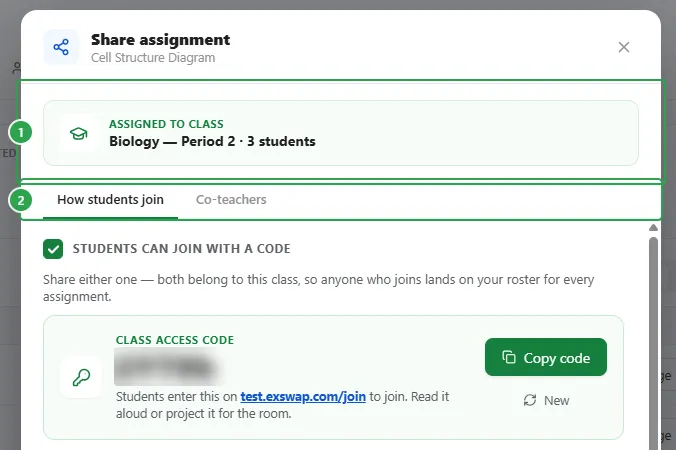The width and height of the screenshot is (676, 450).
Task: Copy the class access code
Action: [x=546, y=357]
